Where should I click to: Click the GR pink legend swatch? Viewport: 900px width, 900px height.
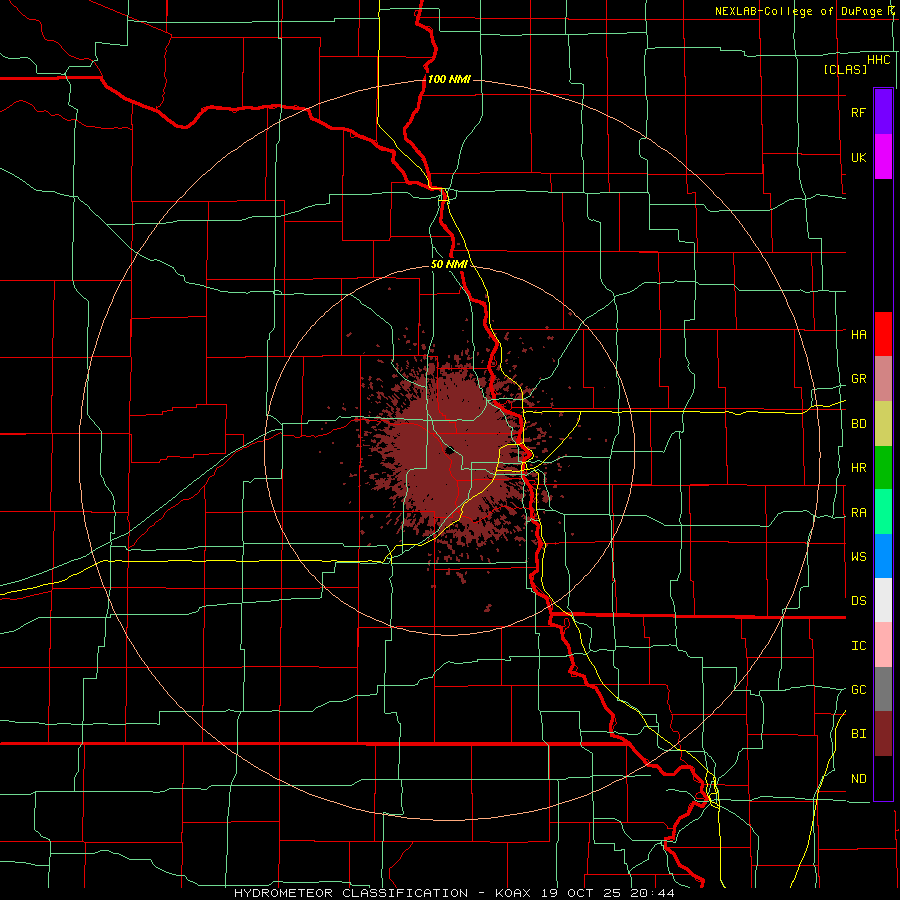pos(883,379)
